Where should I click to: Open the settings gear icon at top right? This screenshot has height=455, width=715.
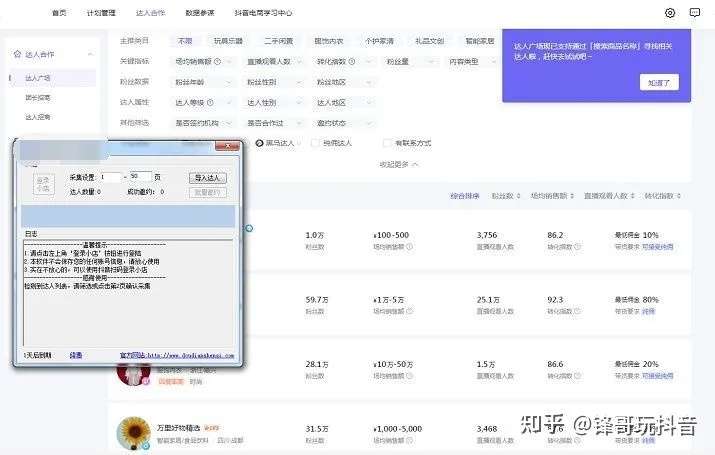pyautogui.click(x=669, y=13)
